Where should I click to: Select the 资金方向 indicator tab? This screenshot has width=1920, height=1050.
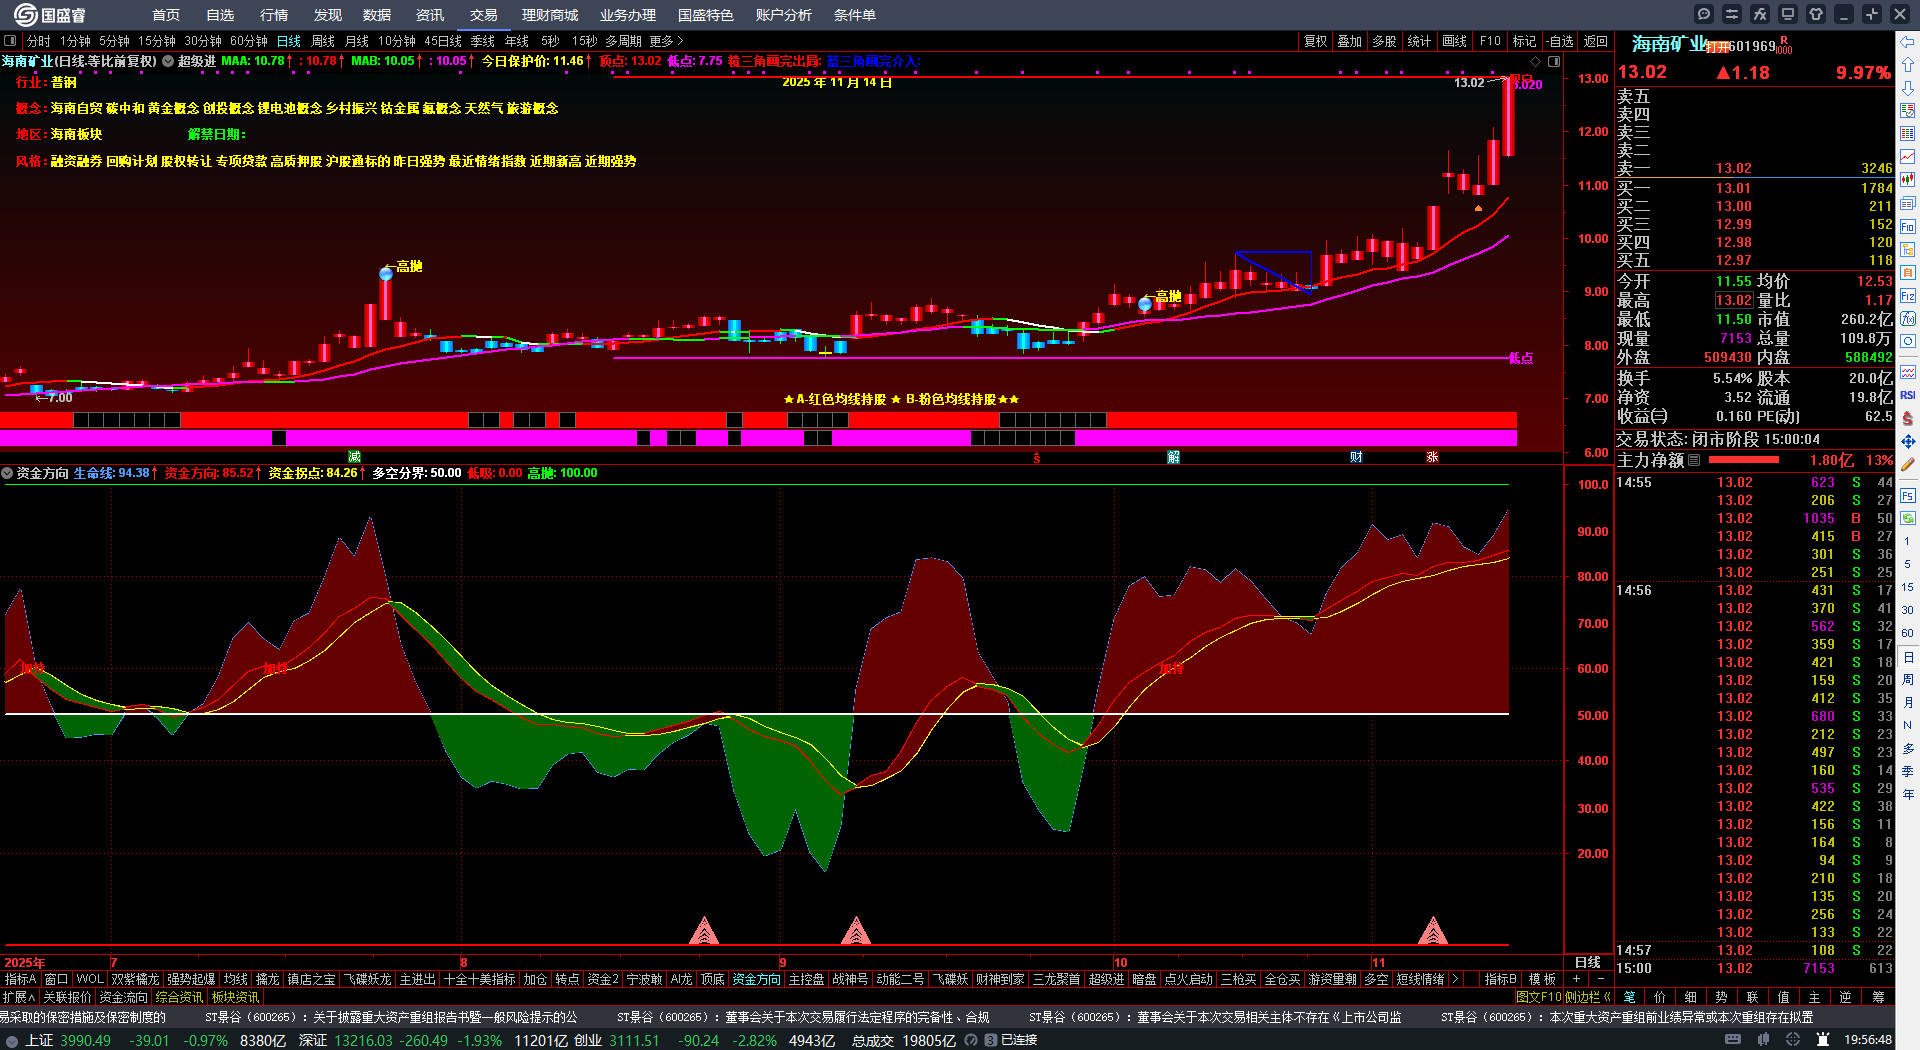click(756, 979)
